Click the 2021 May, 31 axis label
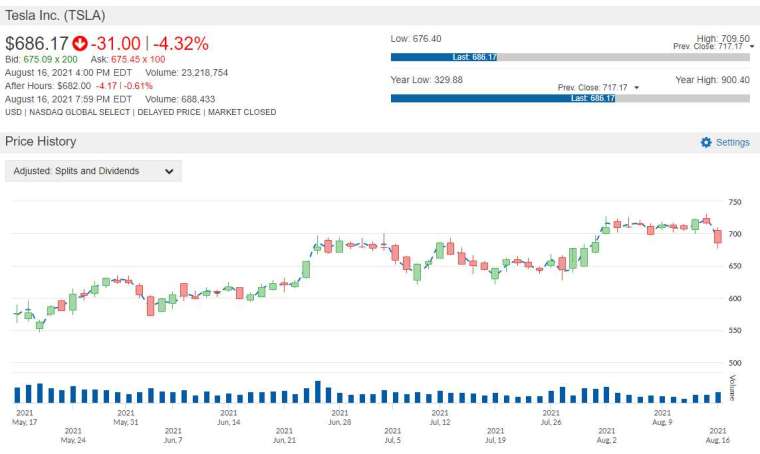 (x=126, y=418)
